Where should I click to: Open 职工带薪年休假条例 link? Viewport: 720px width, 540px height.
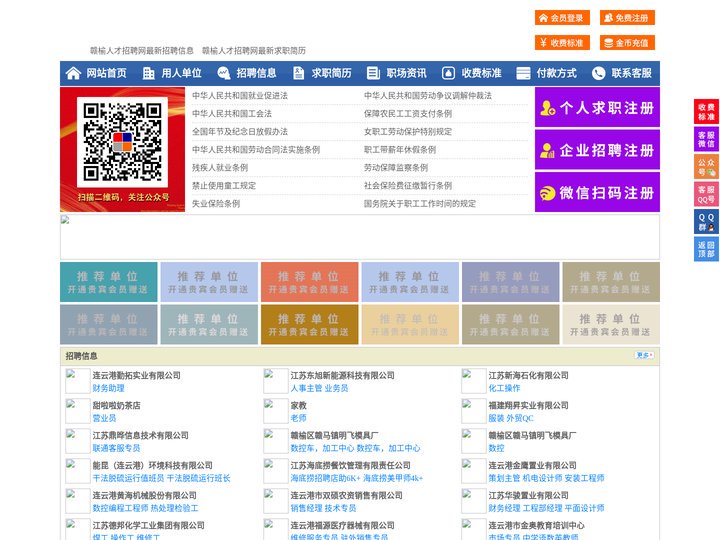(x=400, y=150)
